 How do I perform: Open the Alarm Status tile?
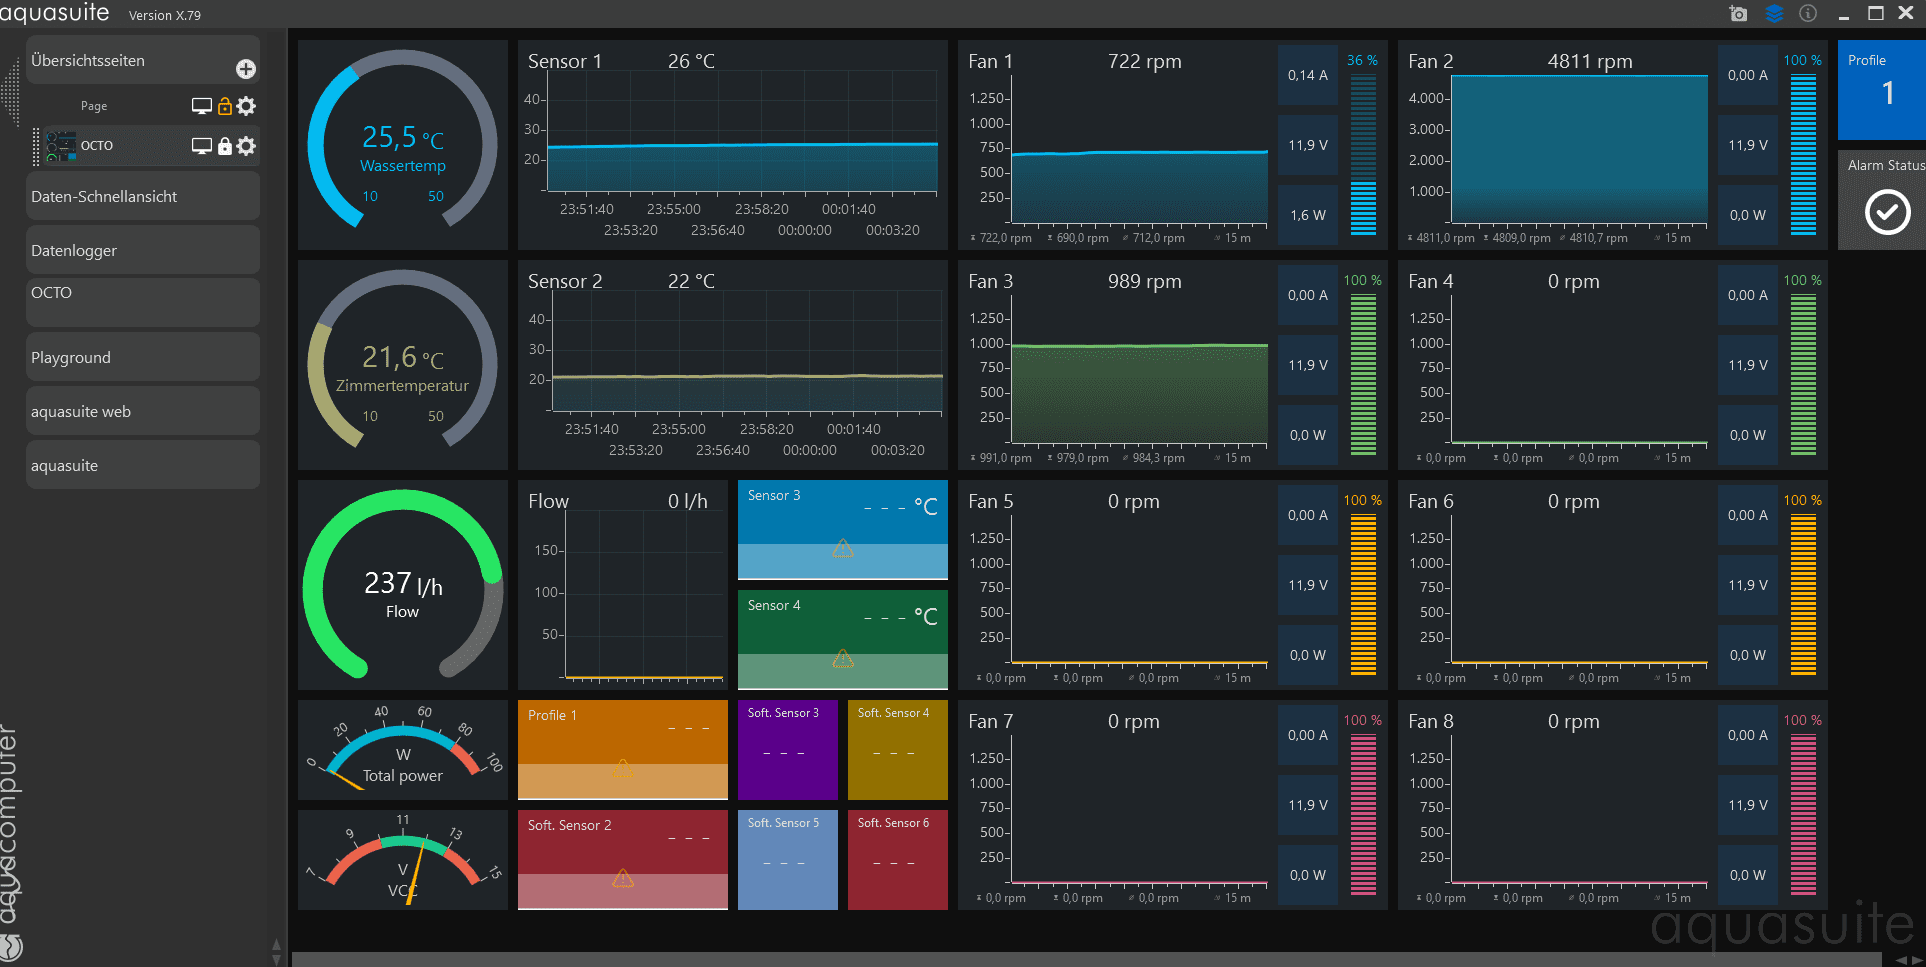point(1882,200)
